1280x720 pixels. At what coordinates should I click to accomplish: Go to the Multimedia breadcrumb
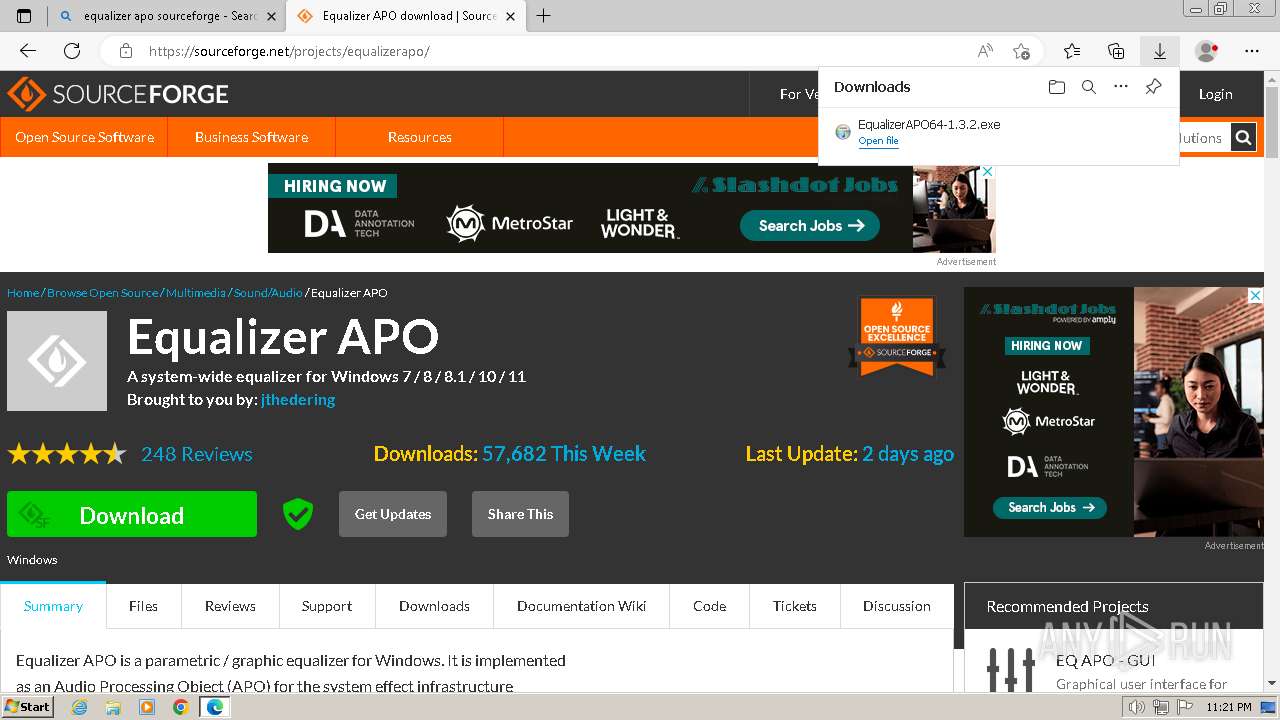(196, 293)
